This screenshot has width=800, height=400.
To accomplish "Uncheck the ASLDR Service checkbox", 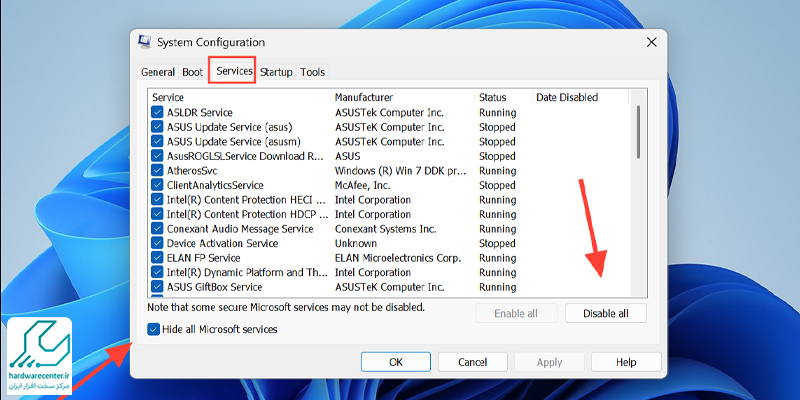I will [157, 112].
